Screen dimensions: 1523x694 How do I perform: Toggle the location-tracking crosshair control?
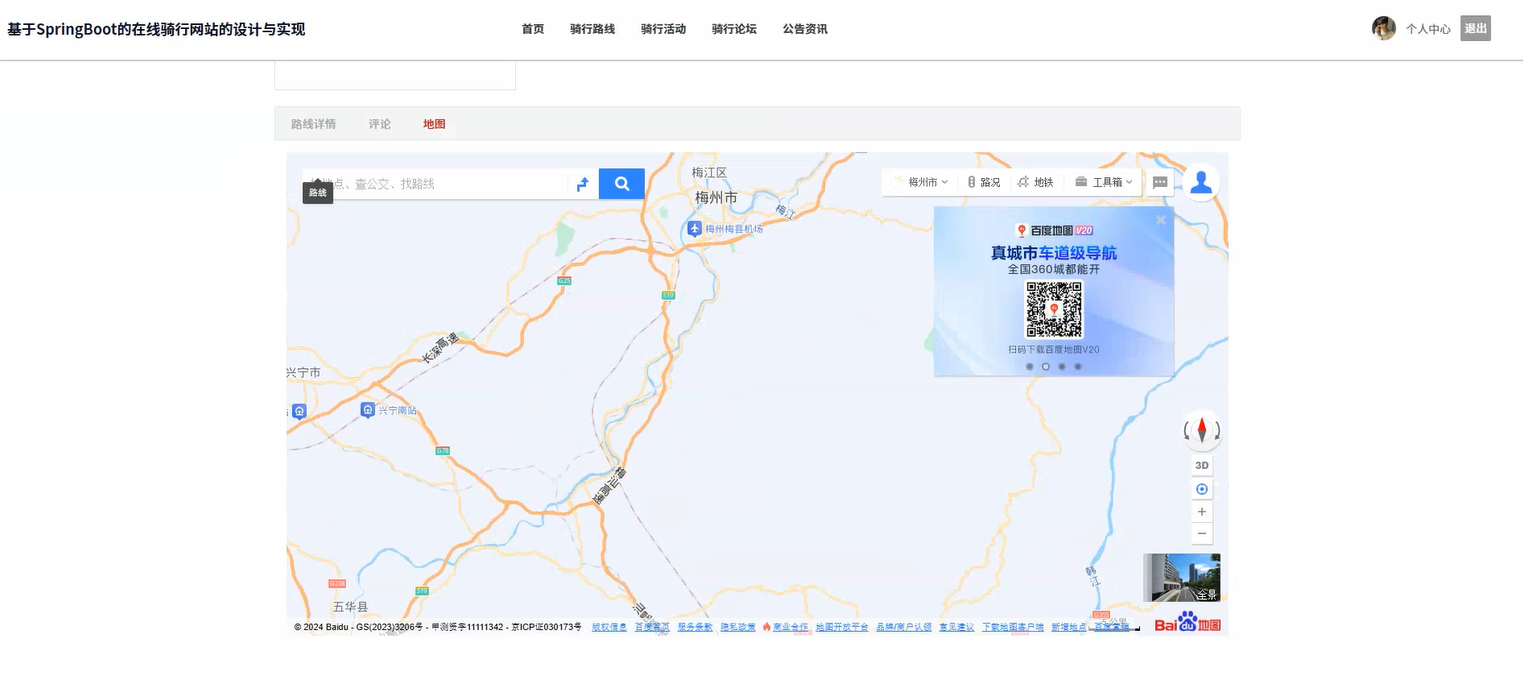tap(1201, 488)
